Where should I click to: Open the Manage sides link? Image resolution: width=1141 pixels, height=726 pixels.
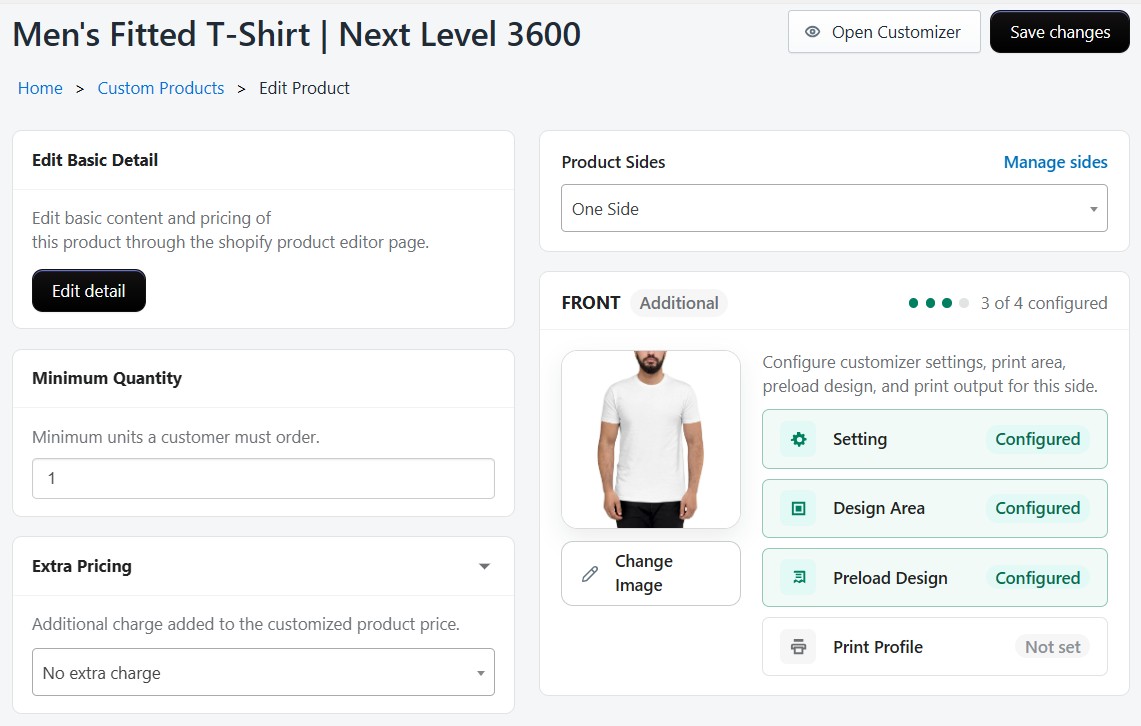pos(1055,161)
